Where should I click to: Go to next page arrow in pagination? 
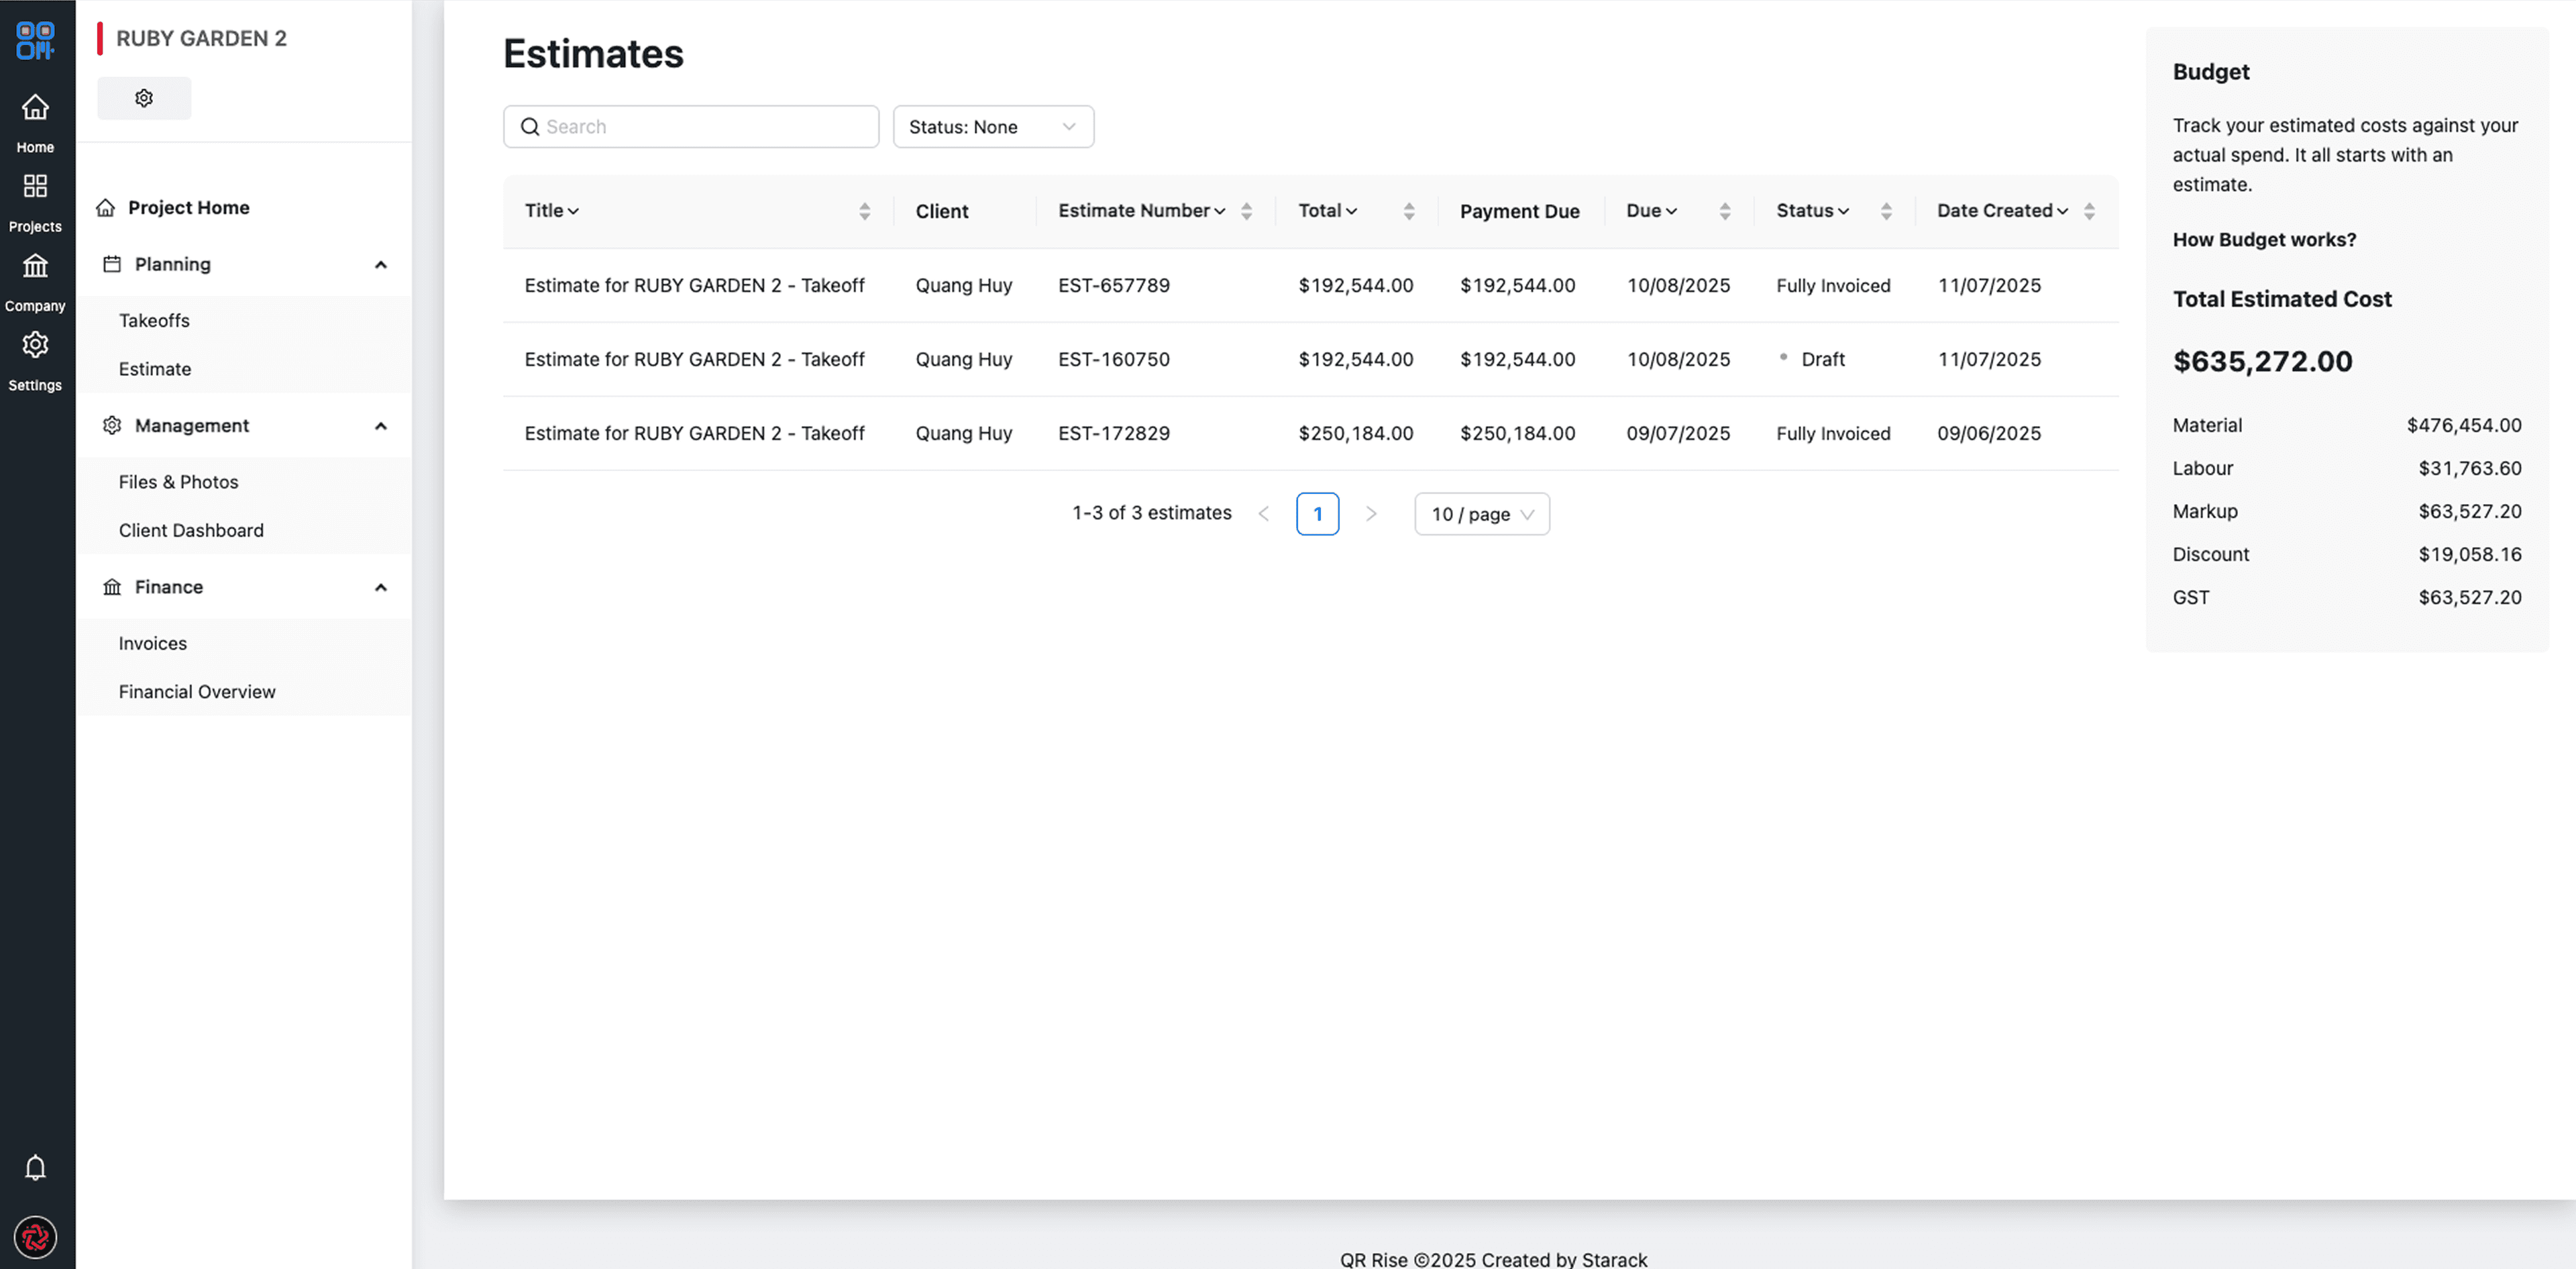pos(1371,514)
